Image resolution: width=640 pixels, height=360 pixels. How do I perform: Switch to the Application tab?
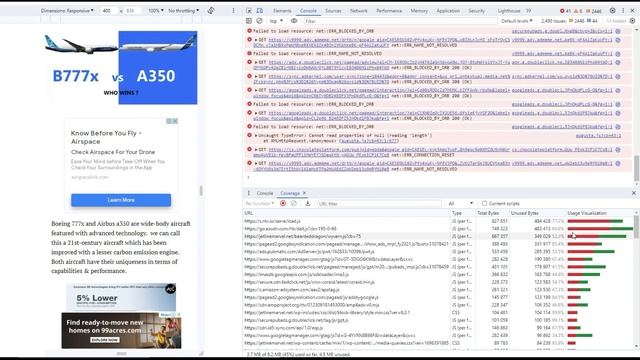click(x=448, y=11)
